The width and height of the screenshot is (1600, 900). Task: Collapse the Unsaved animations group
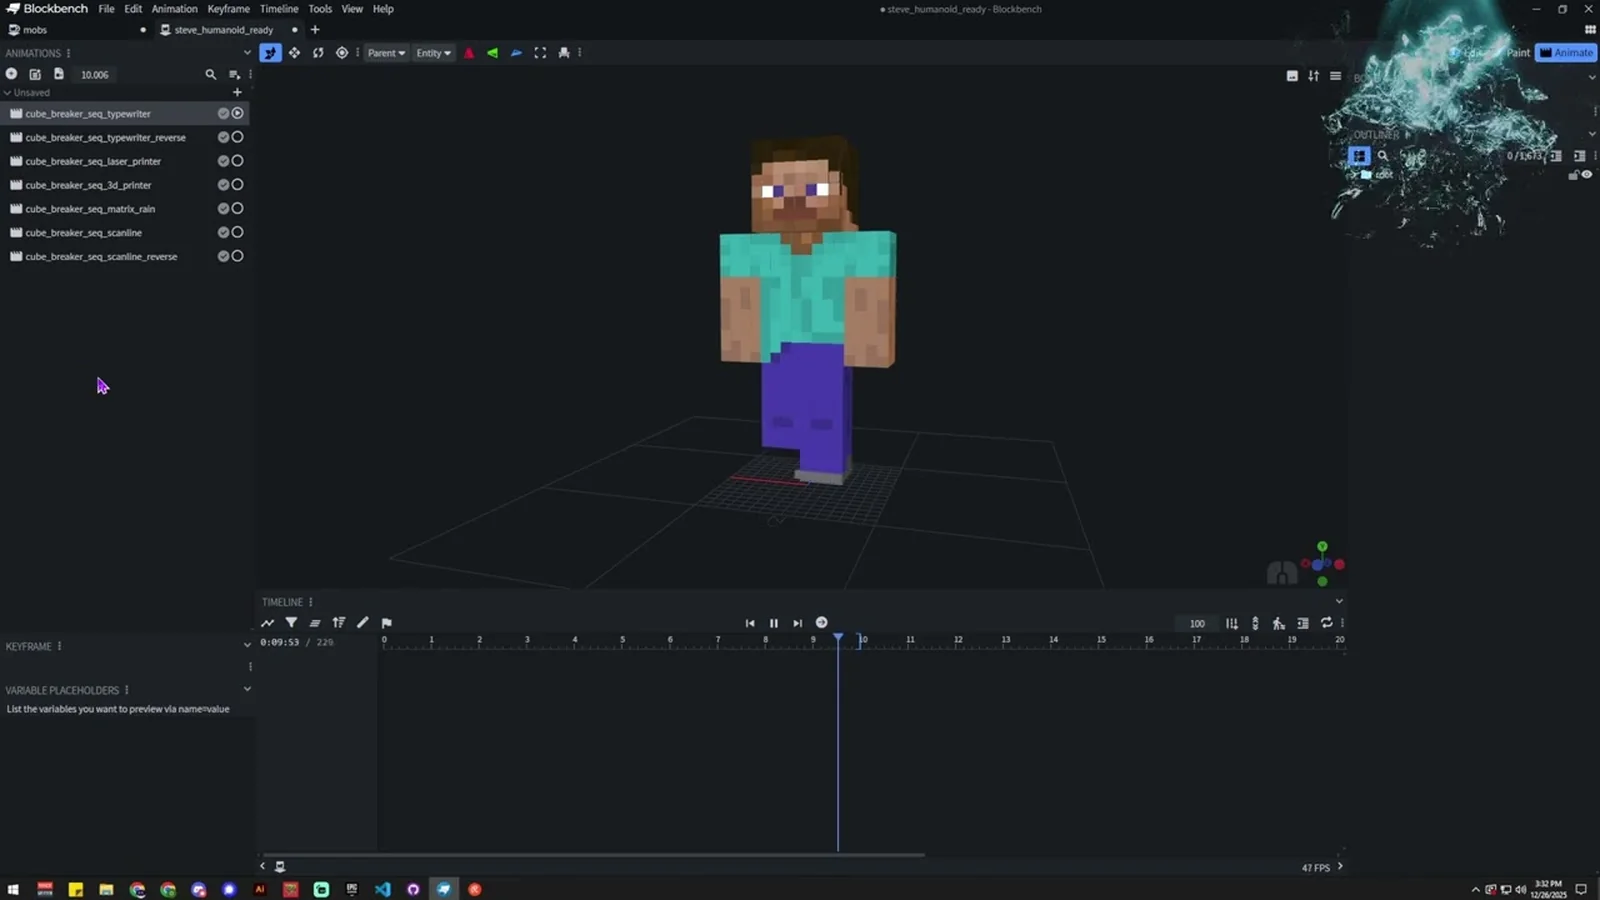8,93
